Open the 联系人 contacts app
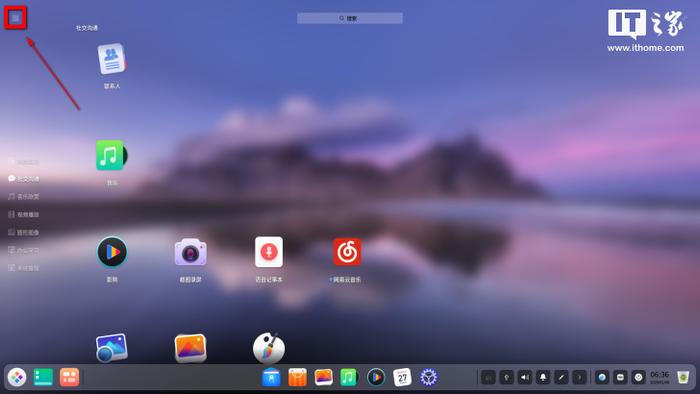The height and width of the screenshot is (394, 700). tap(112, 59)
